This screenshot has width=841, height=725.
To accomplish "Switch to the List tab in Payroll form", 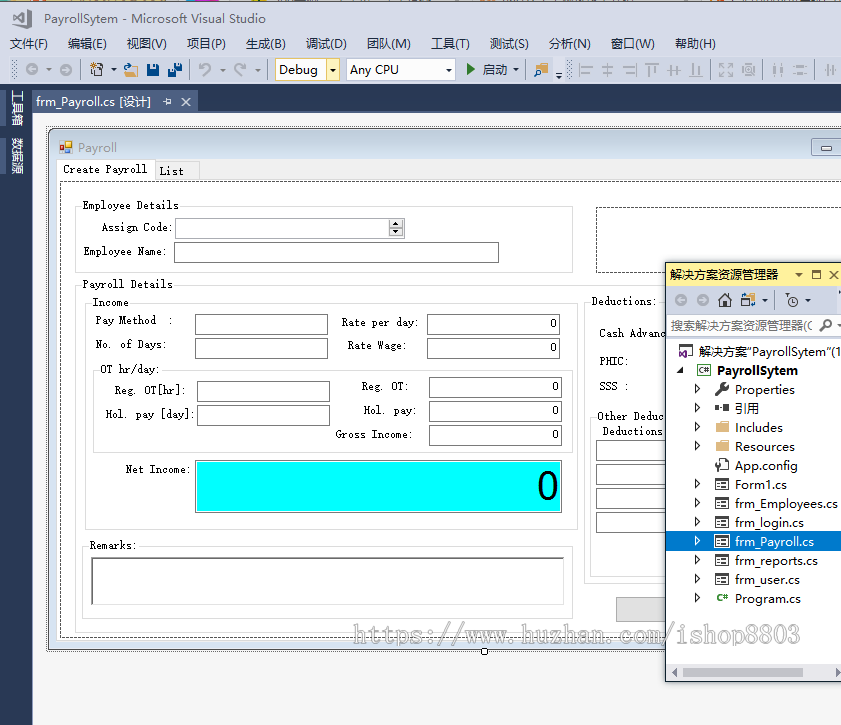I will [x=172, y=171].
